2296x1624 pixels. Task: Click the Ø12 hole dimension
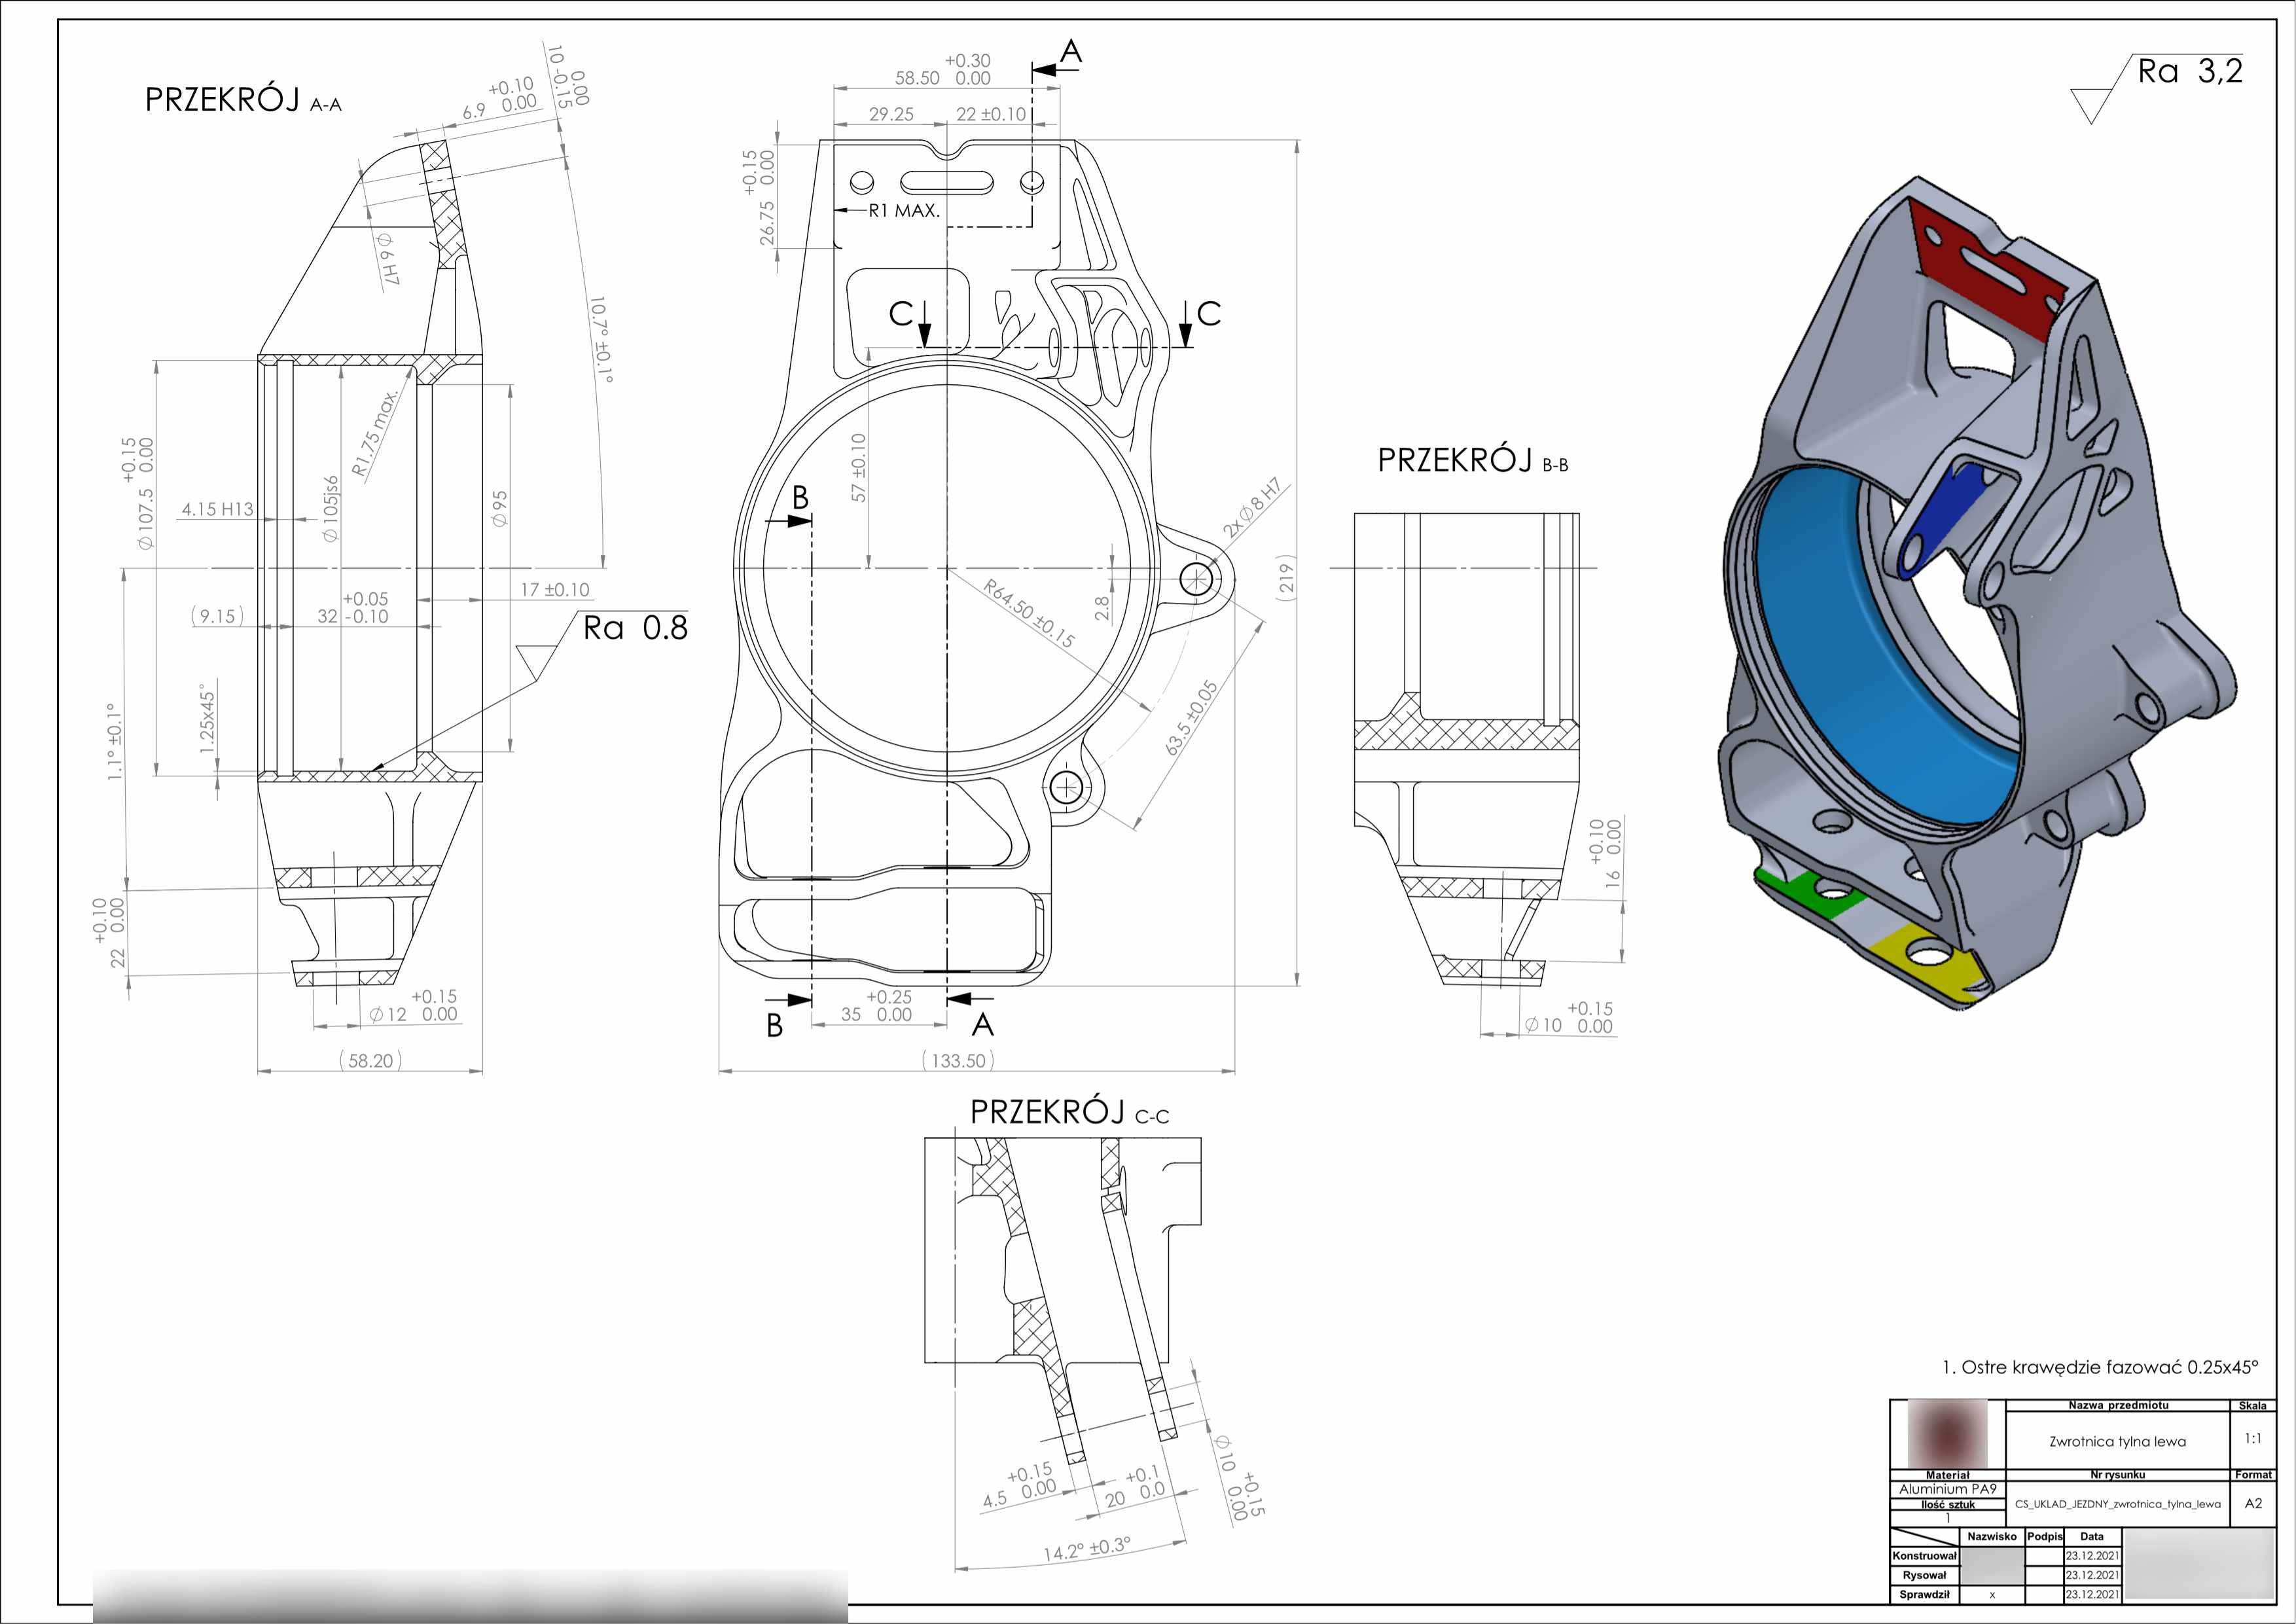[x=413, y=1006]
